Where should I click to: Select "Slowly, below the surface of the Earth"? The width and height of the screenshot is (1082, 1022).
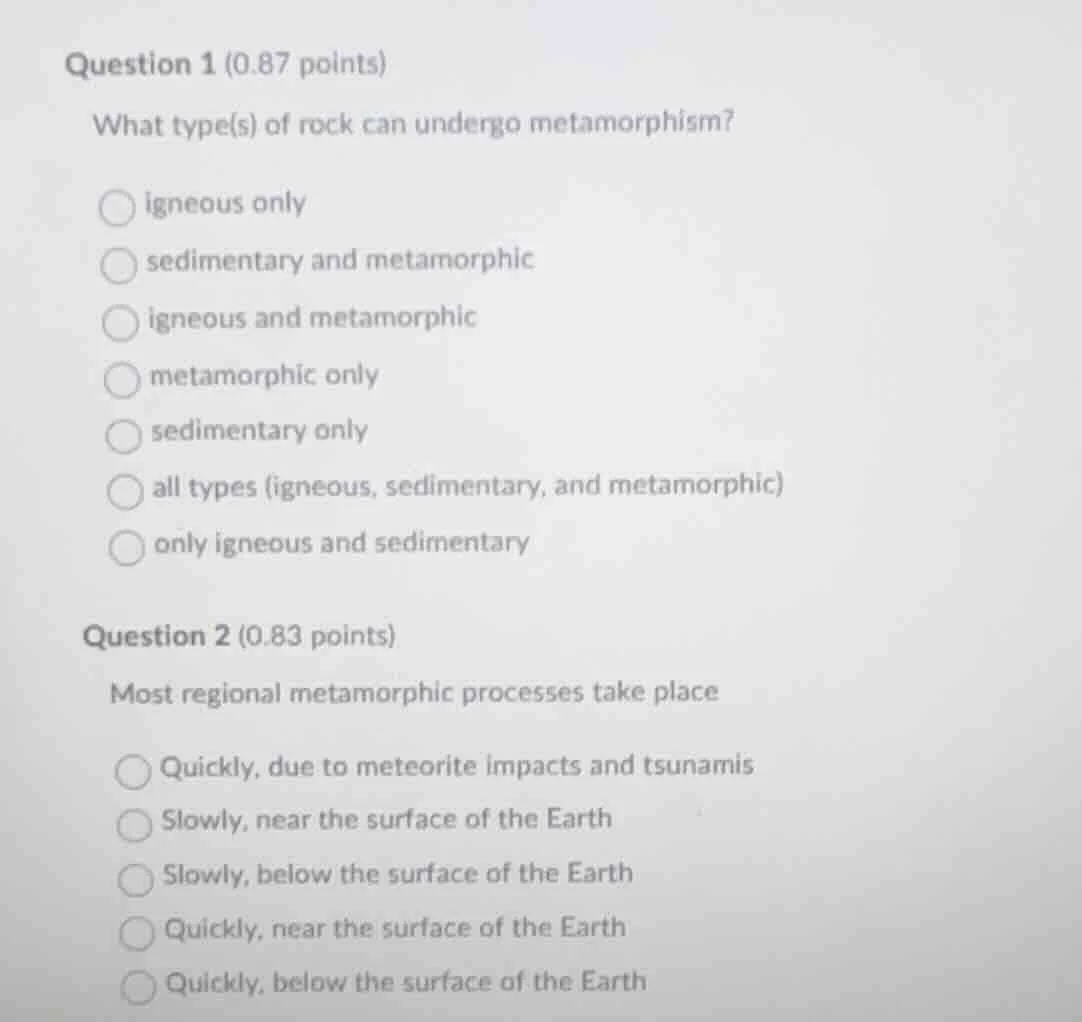135,881
